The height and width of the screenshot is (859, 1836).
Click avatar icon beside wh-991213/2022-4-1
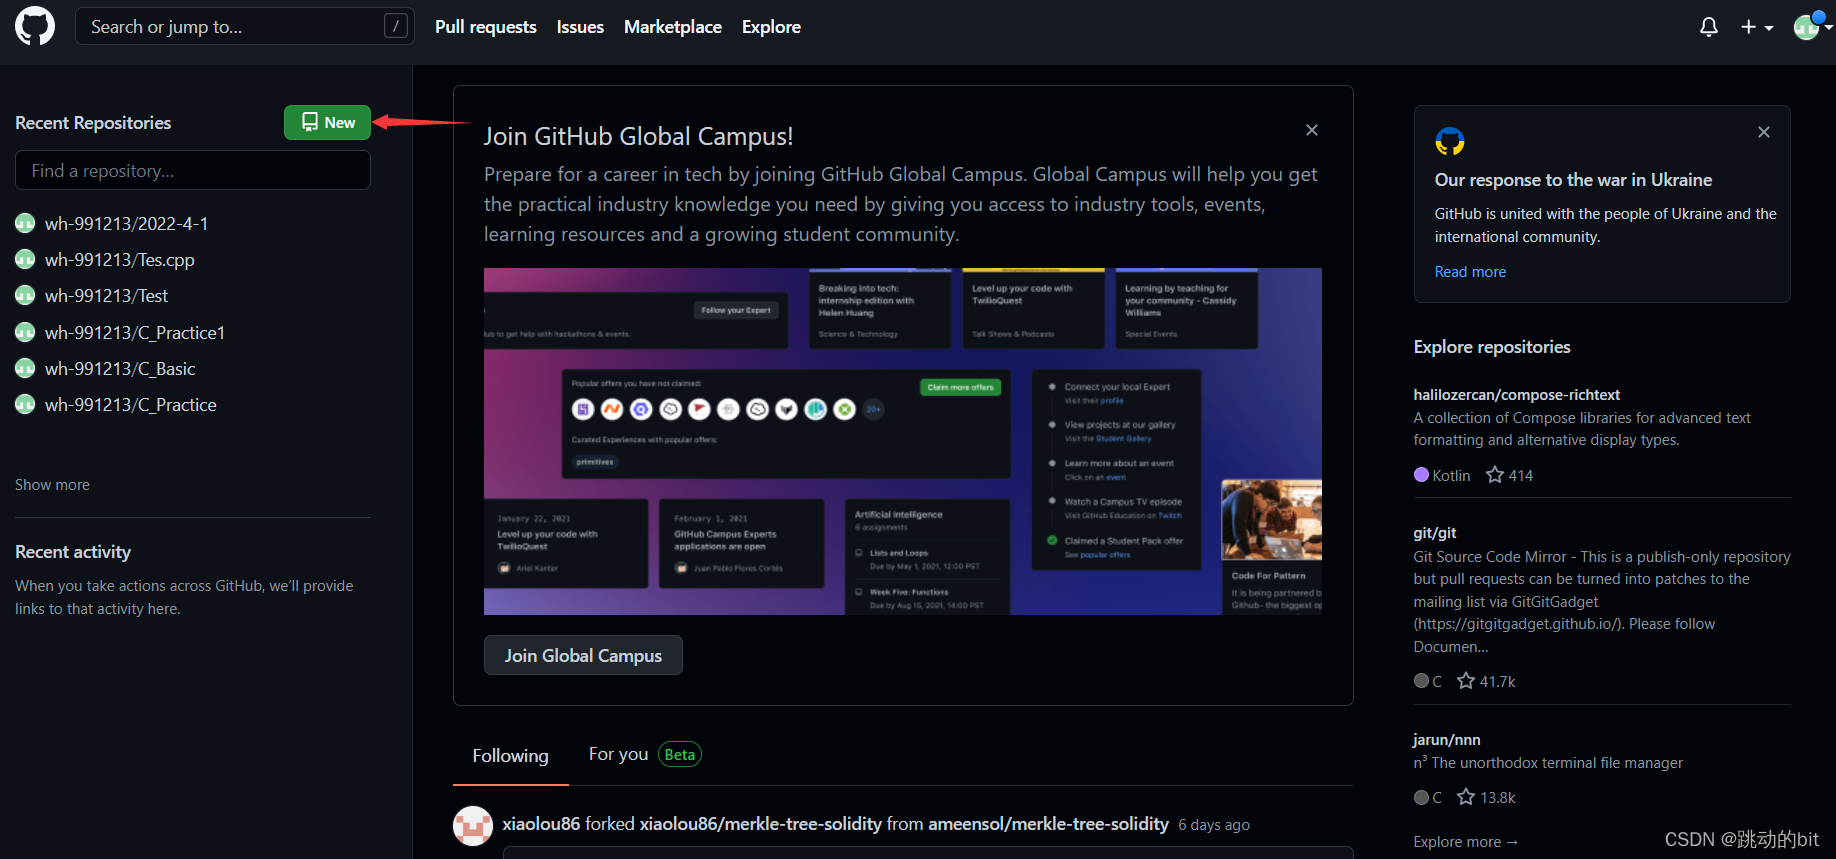pos(25,223)
